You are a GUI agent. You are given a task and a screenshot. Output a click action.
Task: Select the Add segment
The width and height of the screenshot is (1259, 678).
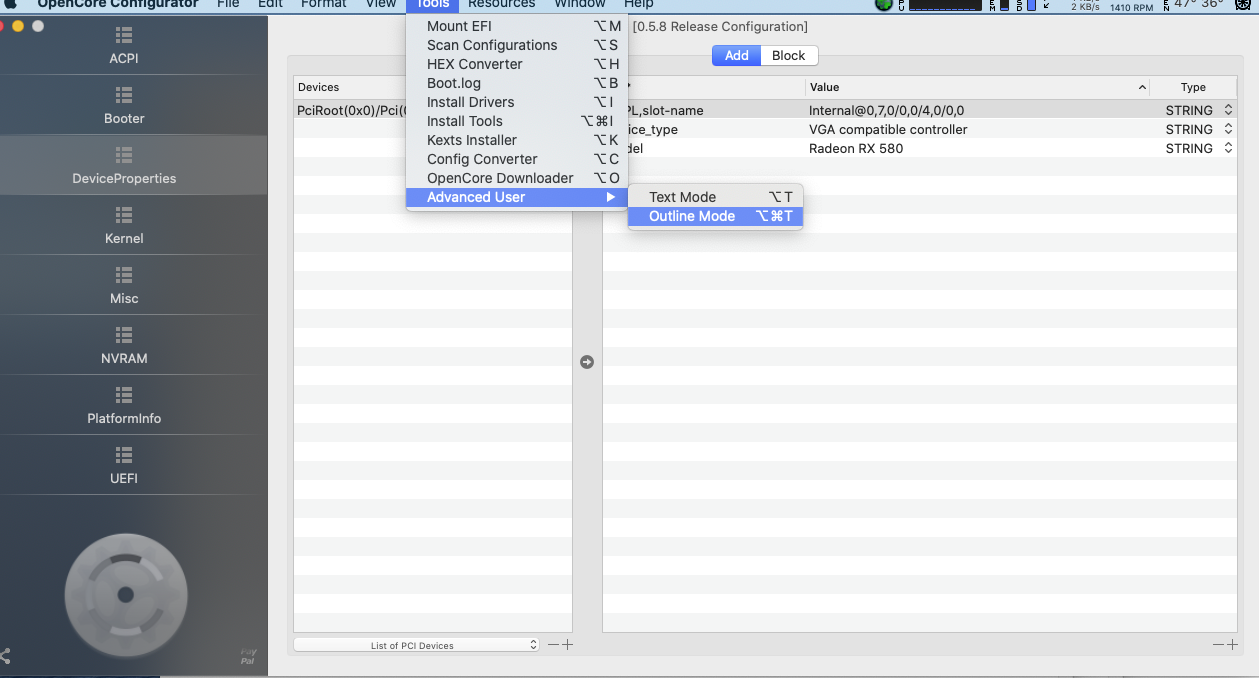point(737,56)
